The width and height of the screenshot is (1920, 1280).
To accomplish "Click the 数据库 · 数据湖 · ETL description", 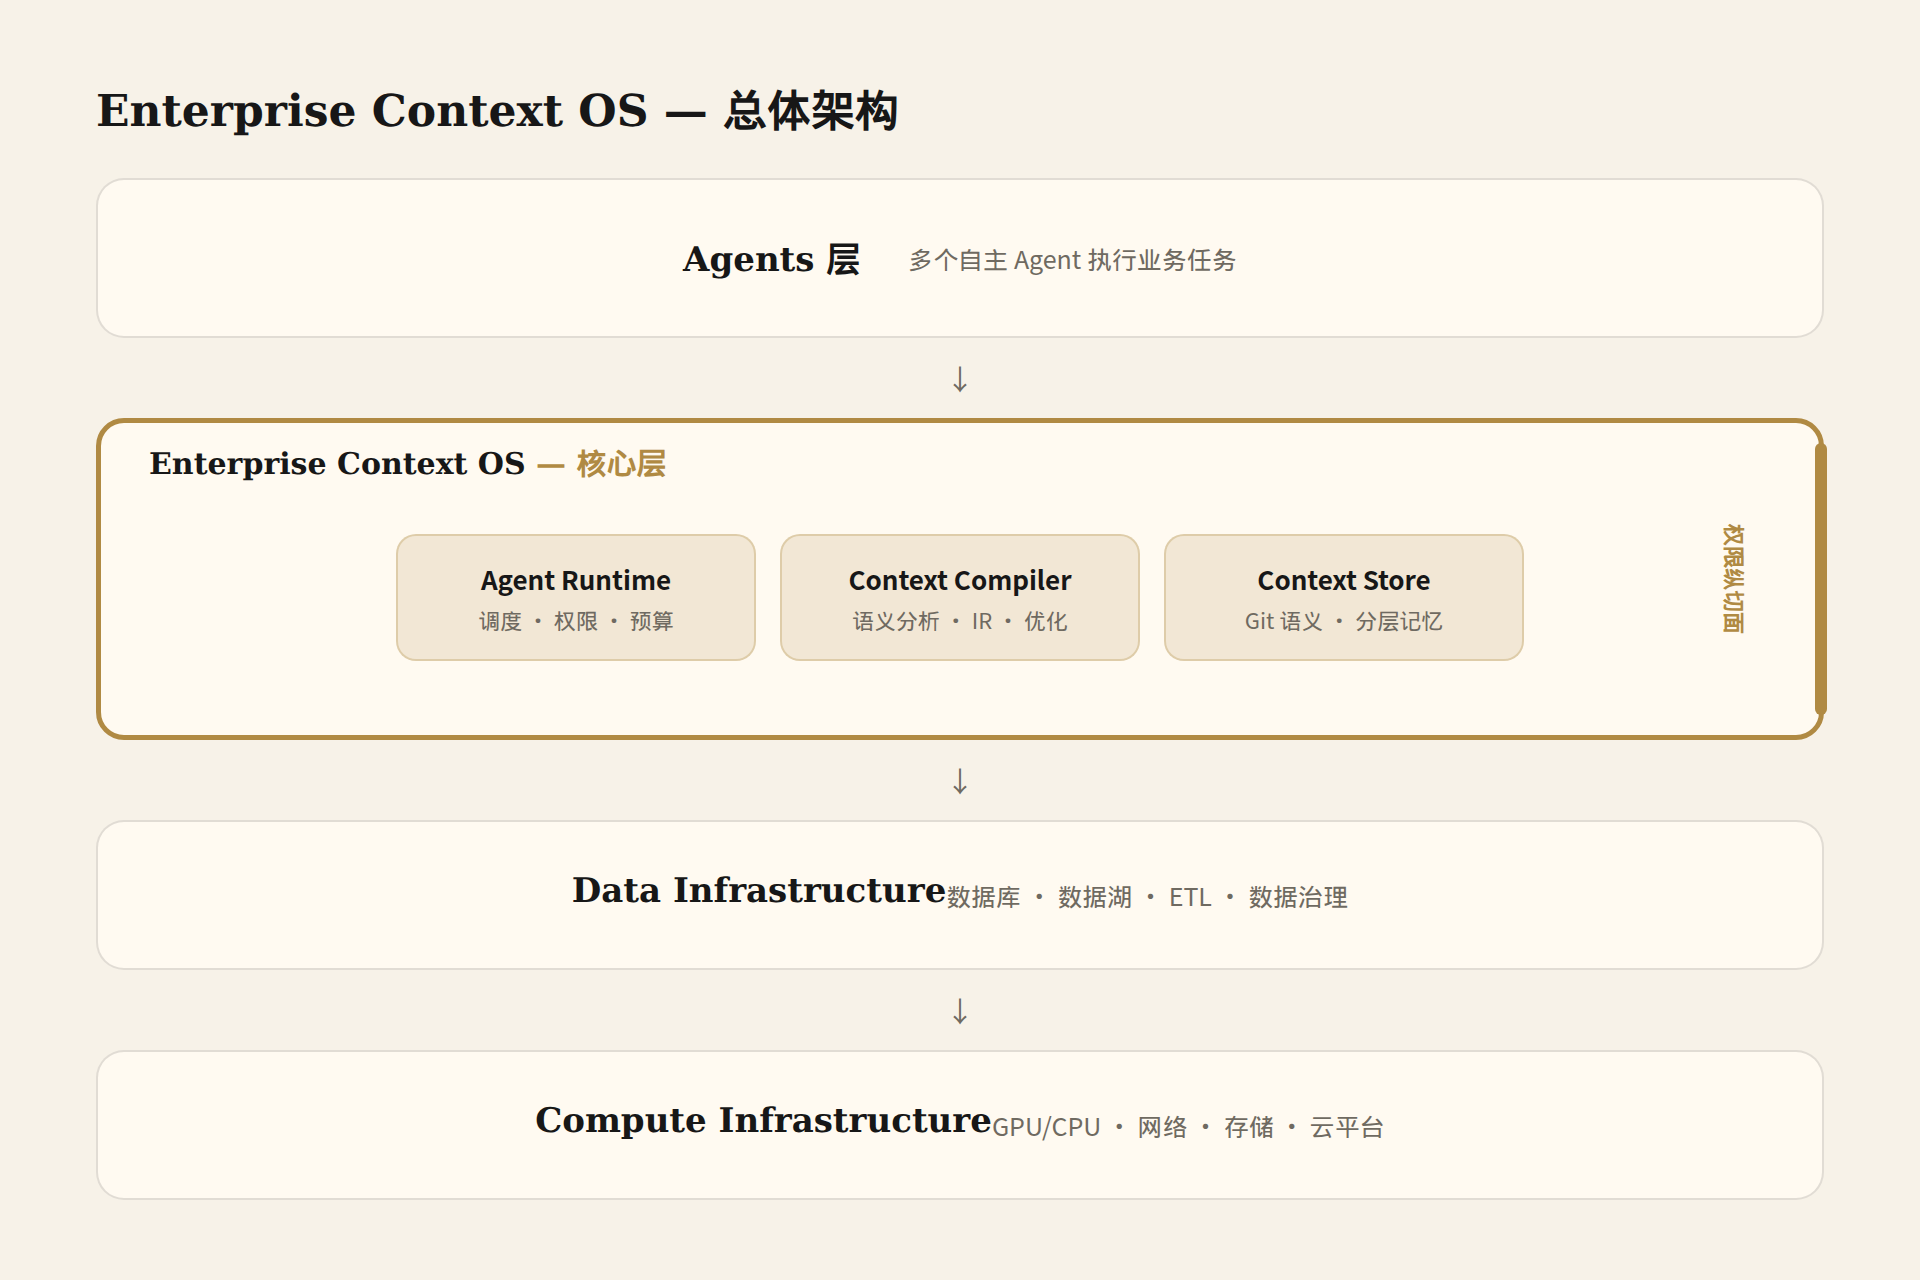I will (1147, 897).
